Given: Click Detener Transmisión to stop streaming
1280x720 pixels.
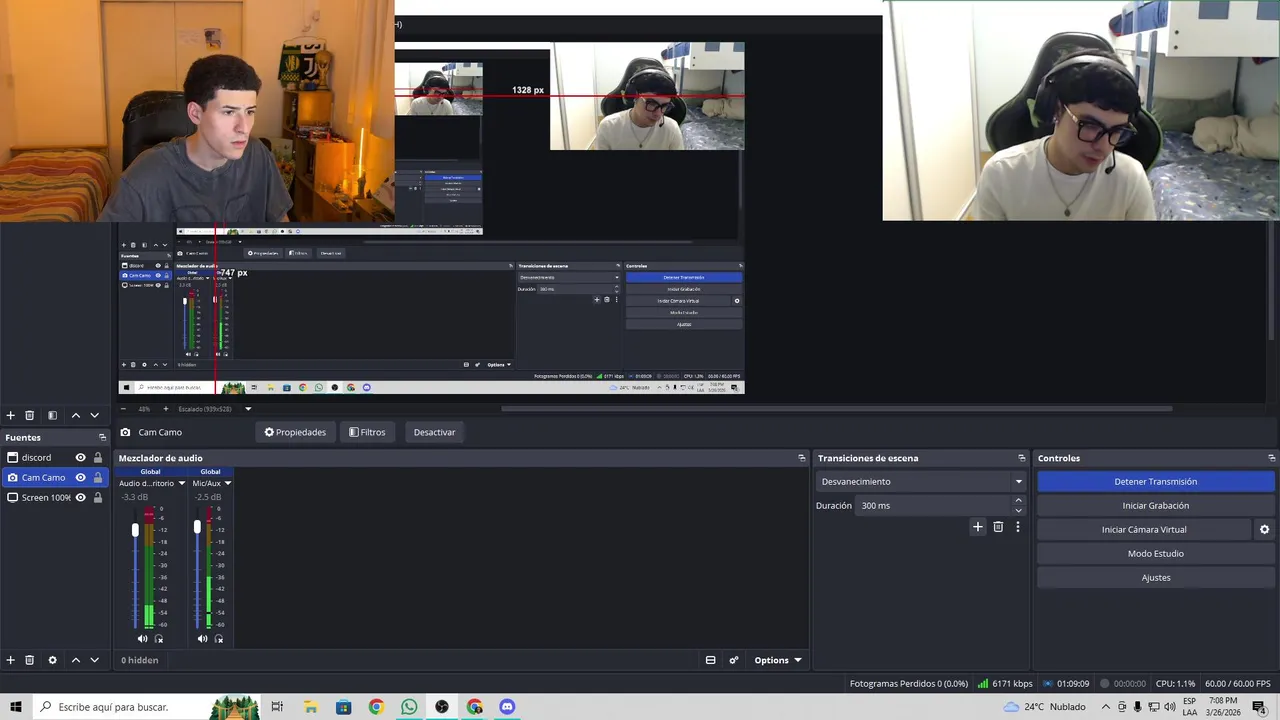Looking at the screenshot, I should coord(1155,482).
